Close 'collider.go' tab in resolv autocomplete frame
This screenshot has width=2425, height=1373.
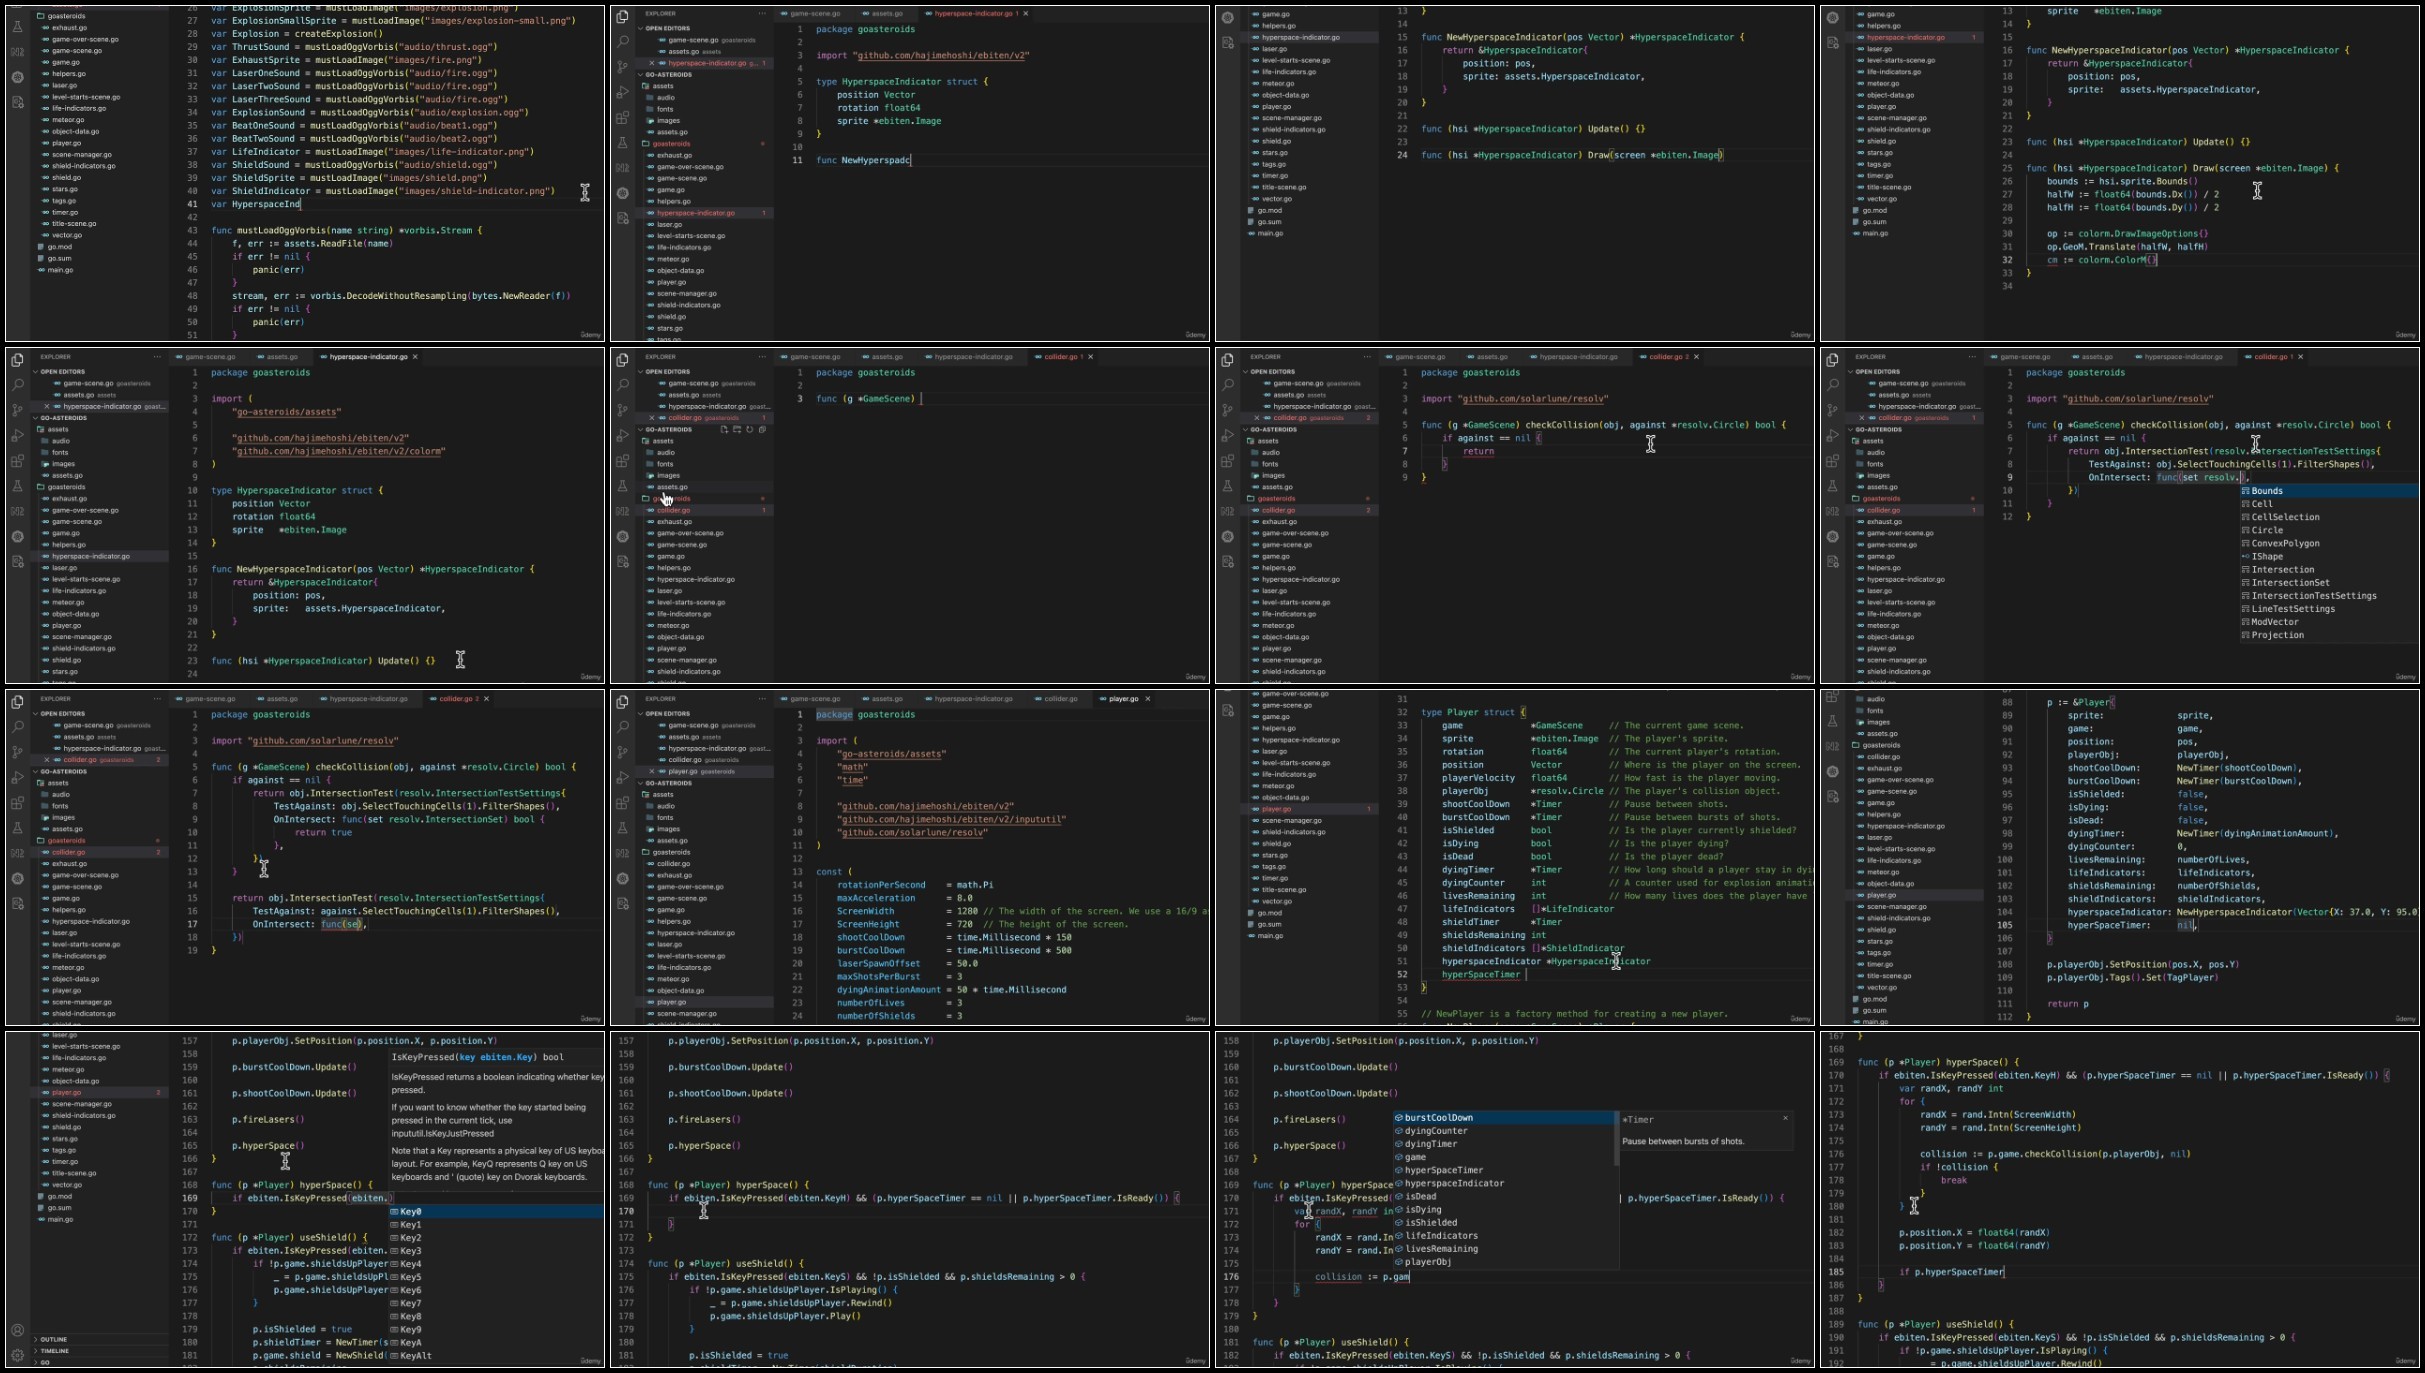[x=2300, y=357]
